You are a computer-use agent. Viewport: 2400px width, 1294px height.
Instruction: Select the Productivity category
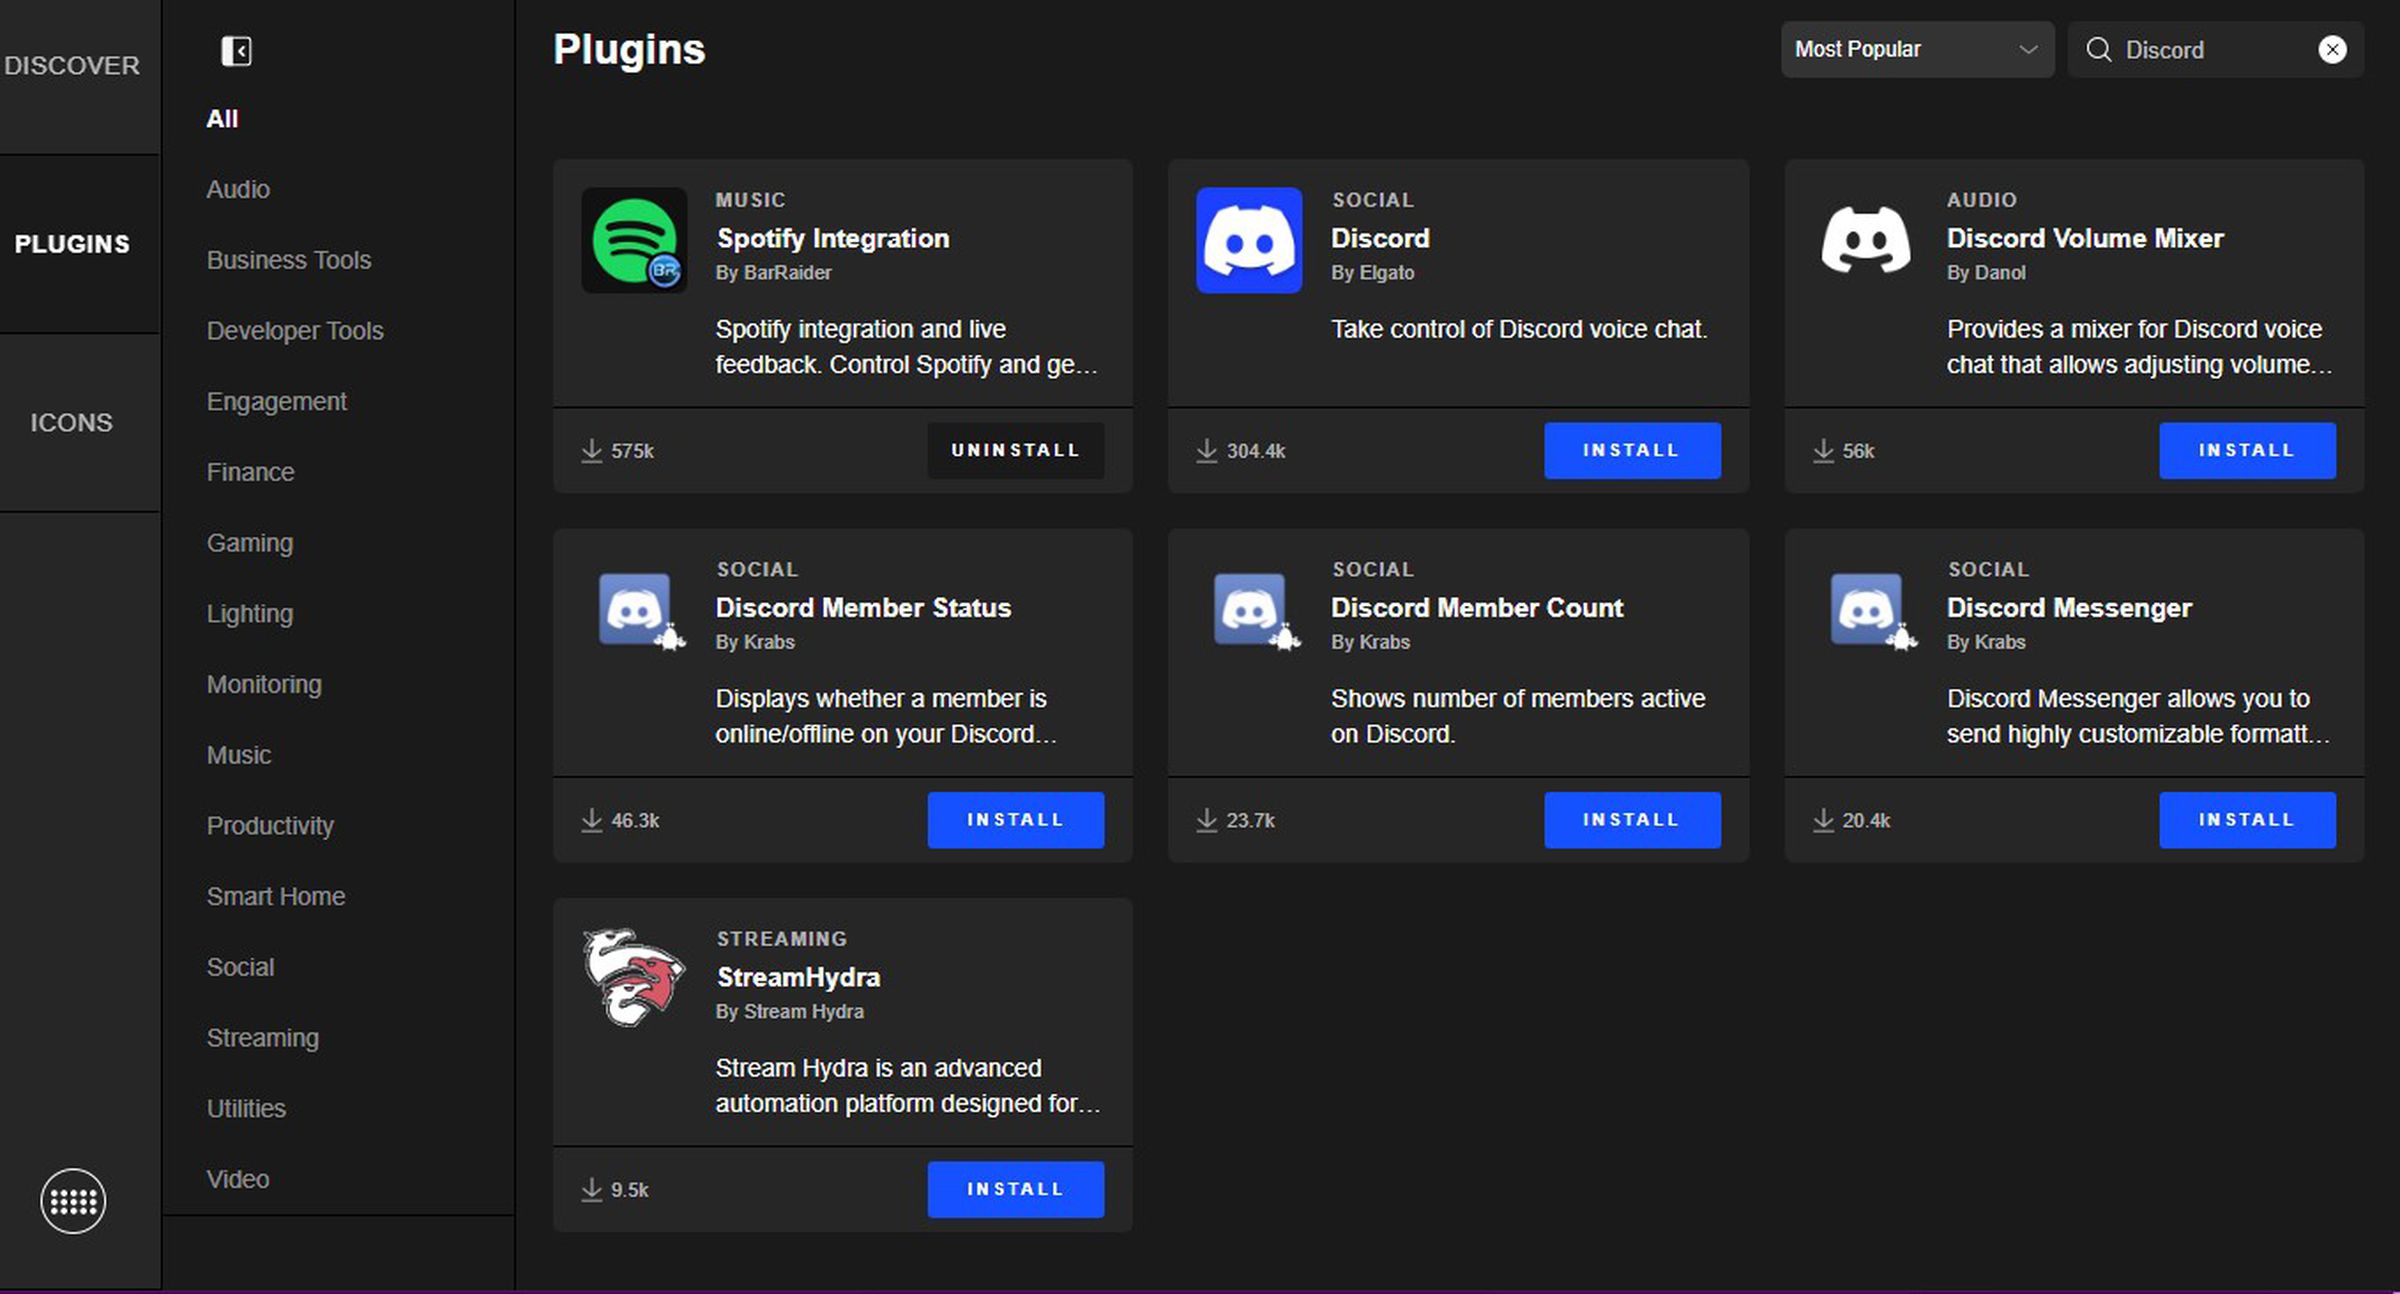[x=270, y=826]
